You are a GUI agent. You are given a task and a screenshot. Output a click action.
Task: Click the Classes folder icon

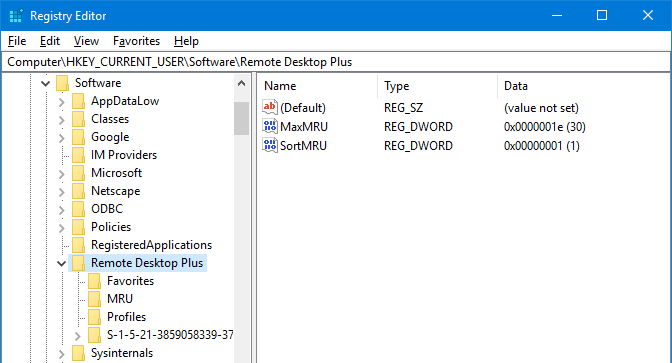[x=78, y=119]
